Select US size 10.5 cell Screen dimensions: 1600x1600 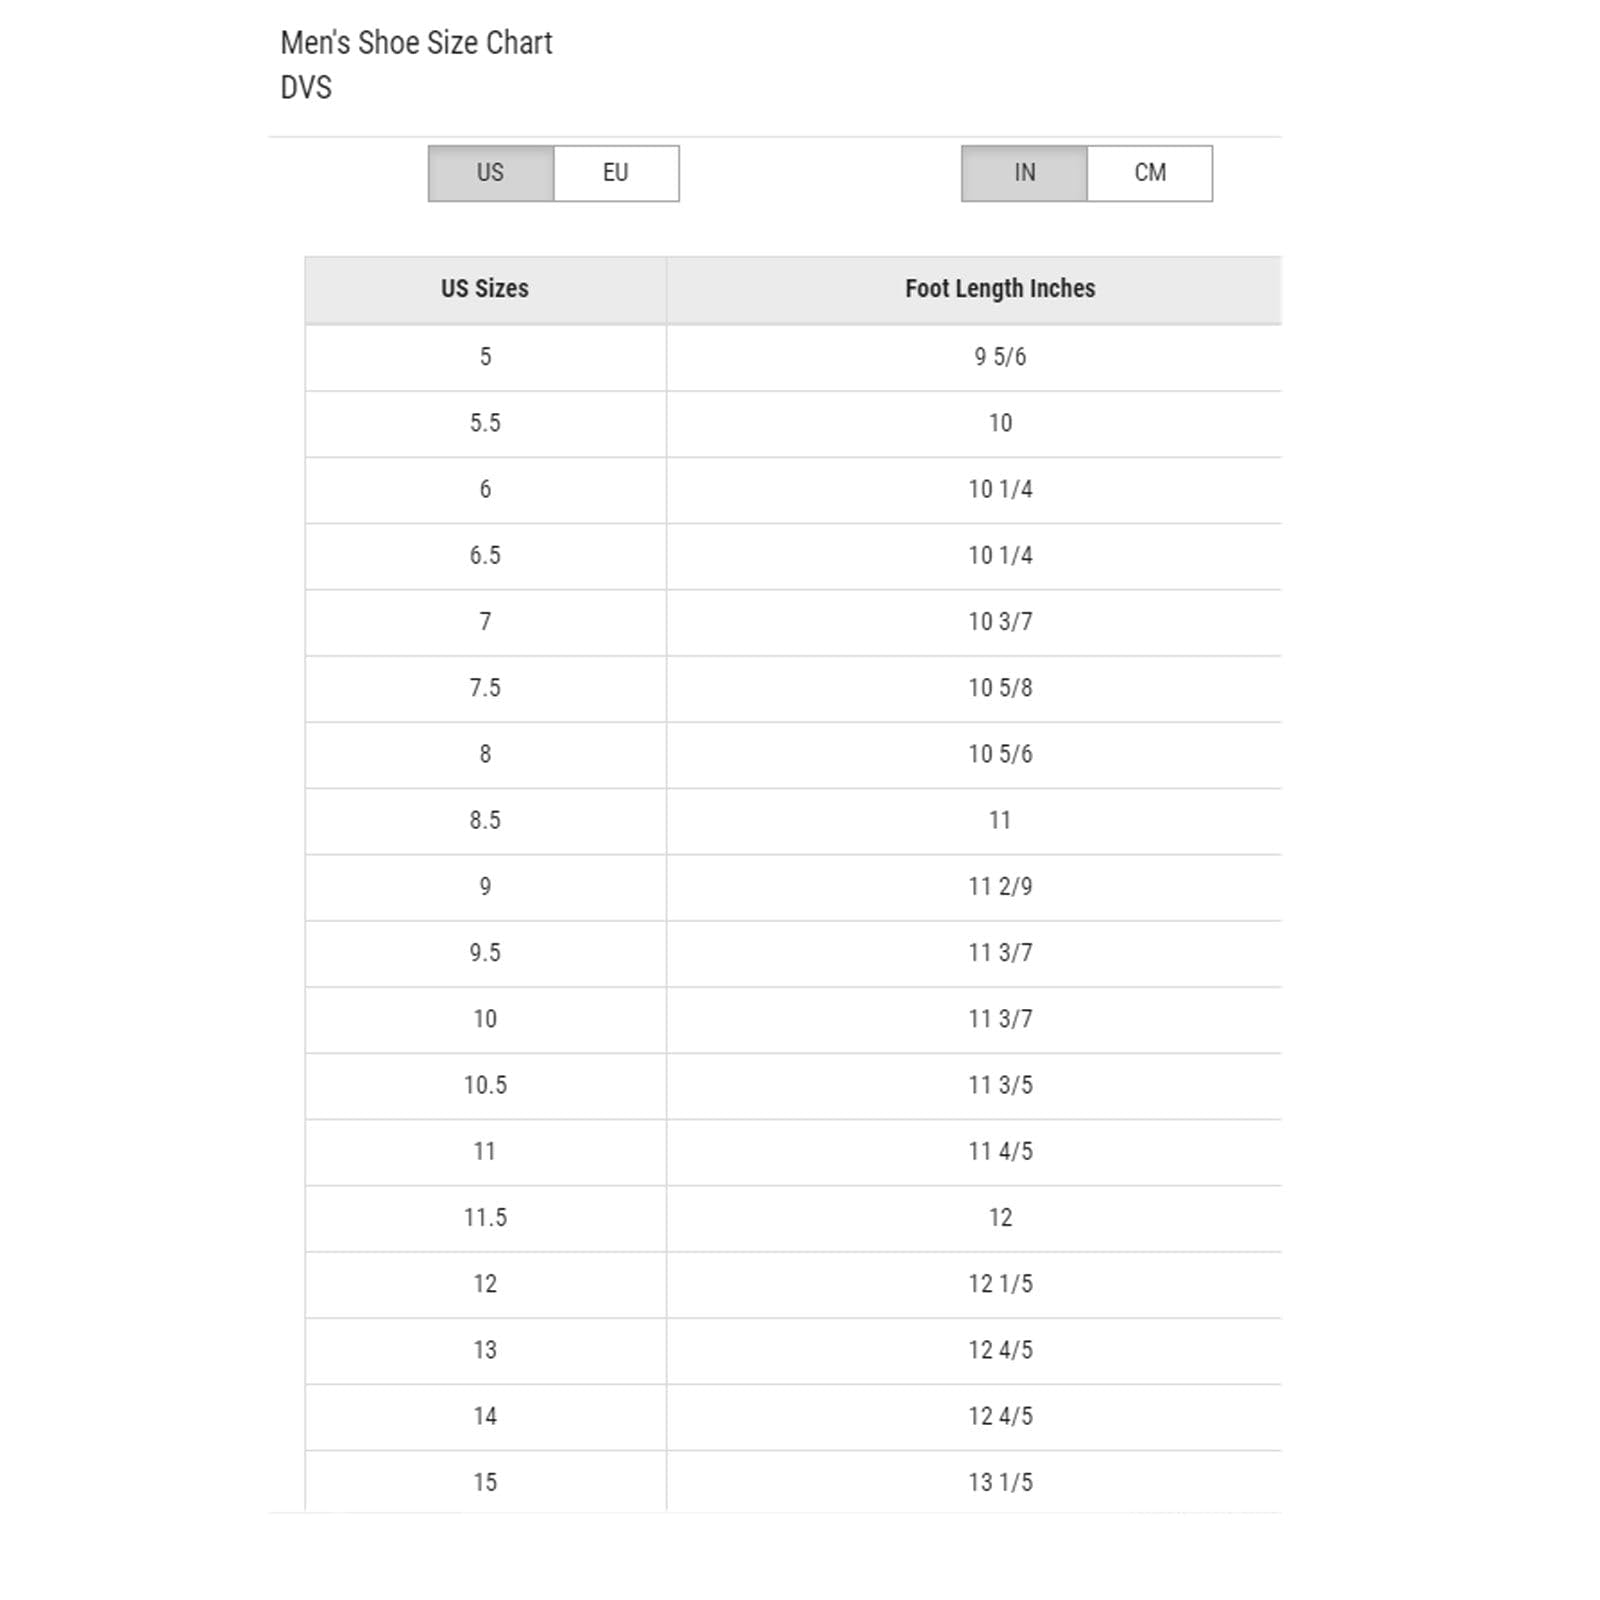[x=485, y=1085]
